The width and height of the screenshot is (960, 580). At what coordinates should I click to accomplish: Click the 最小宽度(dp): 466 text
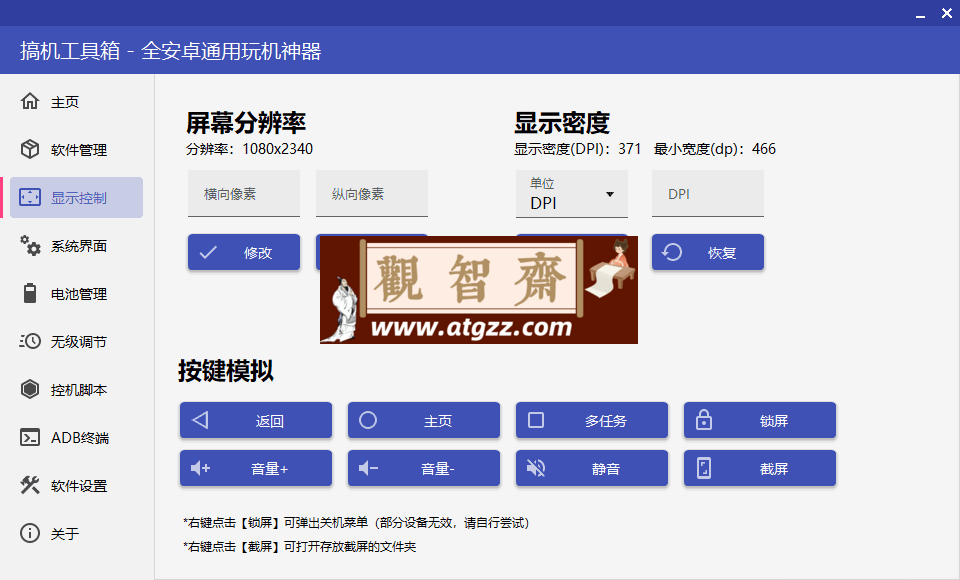714,149
